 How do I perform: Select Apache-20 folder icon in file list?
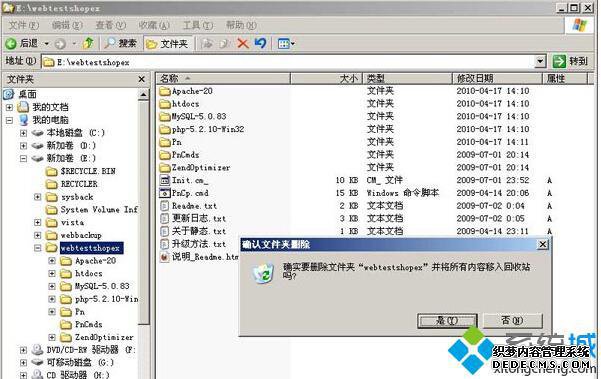[x=165, y=91]
